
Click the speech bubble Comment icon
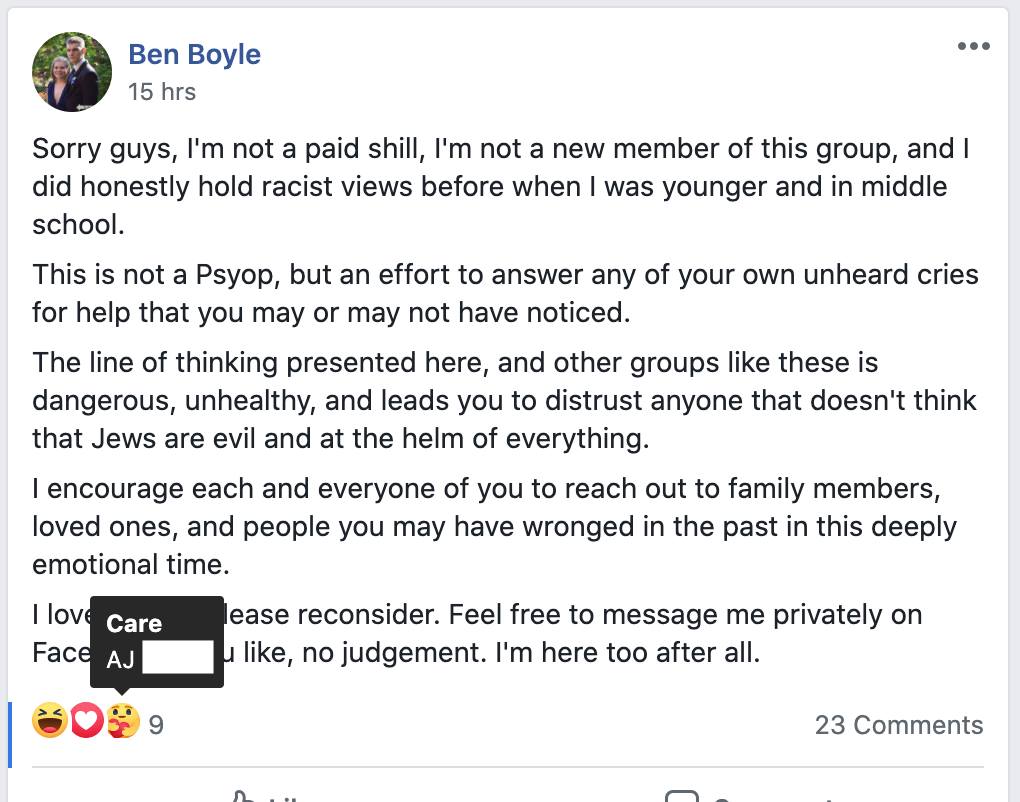click(x=681, y=797)
